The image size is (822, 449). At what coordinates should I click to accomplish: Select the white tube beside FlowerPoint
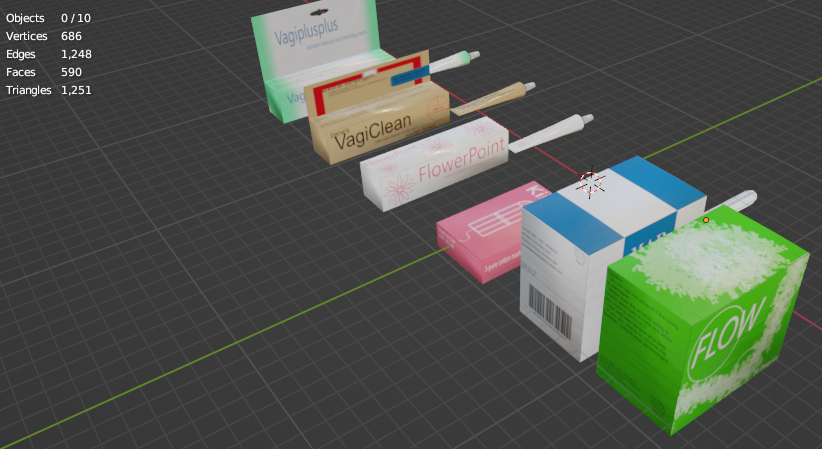click(x=550, y=133)
